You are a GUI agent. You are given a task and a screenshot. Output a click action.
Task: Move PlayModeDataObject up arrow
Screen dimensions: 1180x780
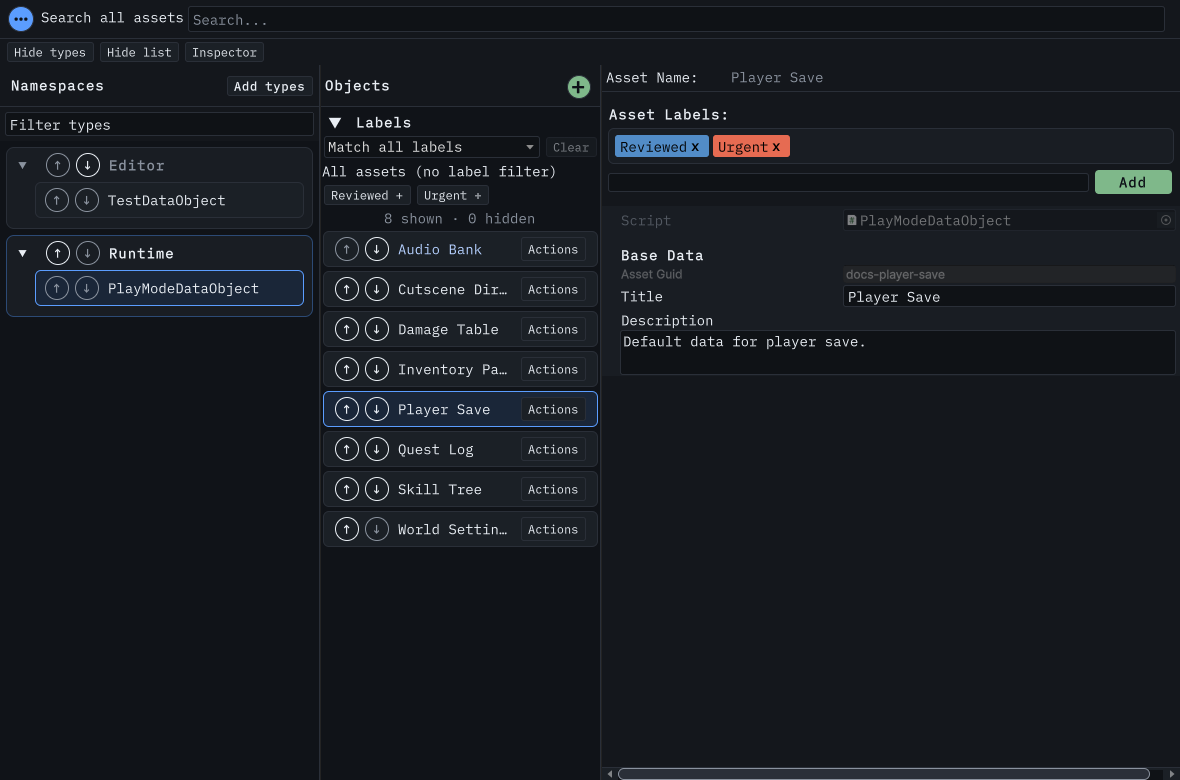click(x=57, y=288)
